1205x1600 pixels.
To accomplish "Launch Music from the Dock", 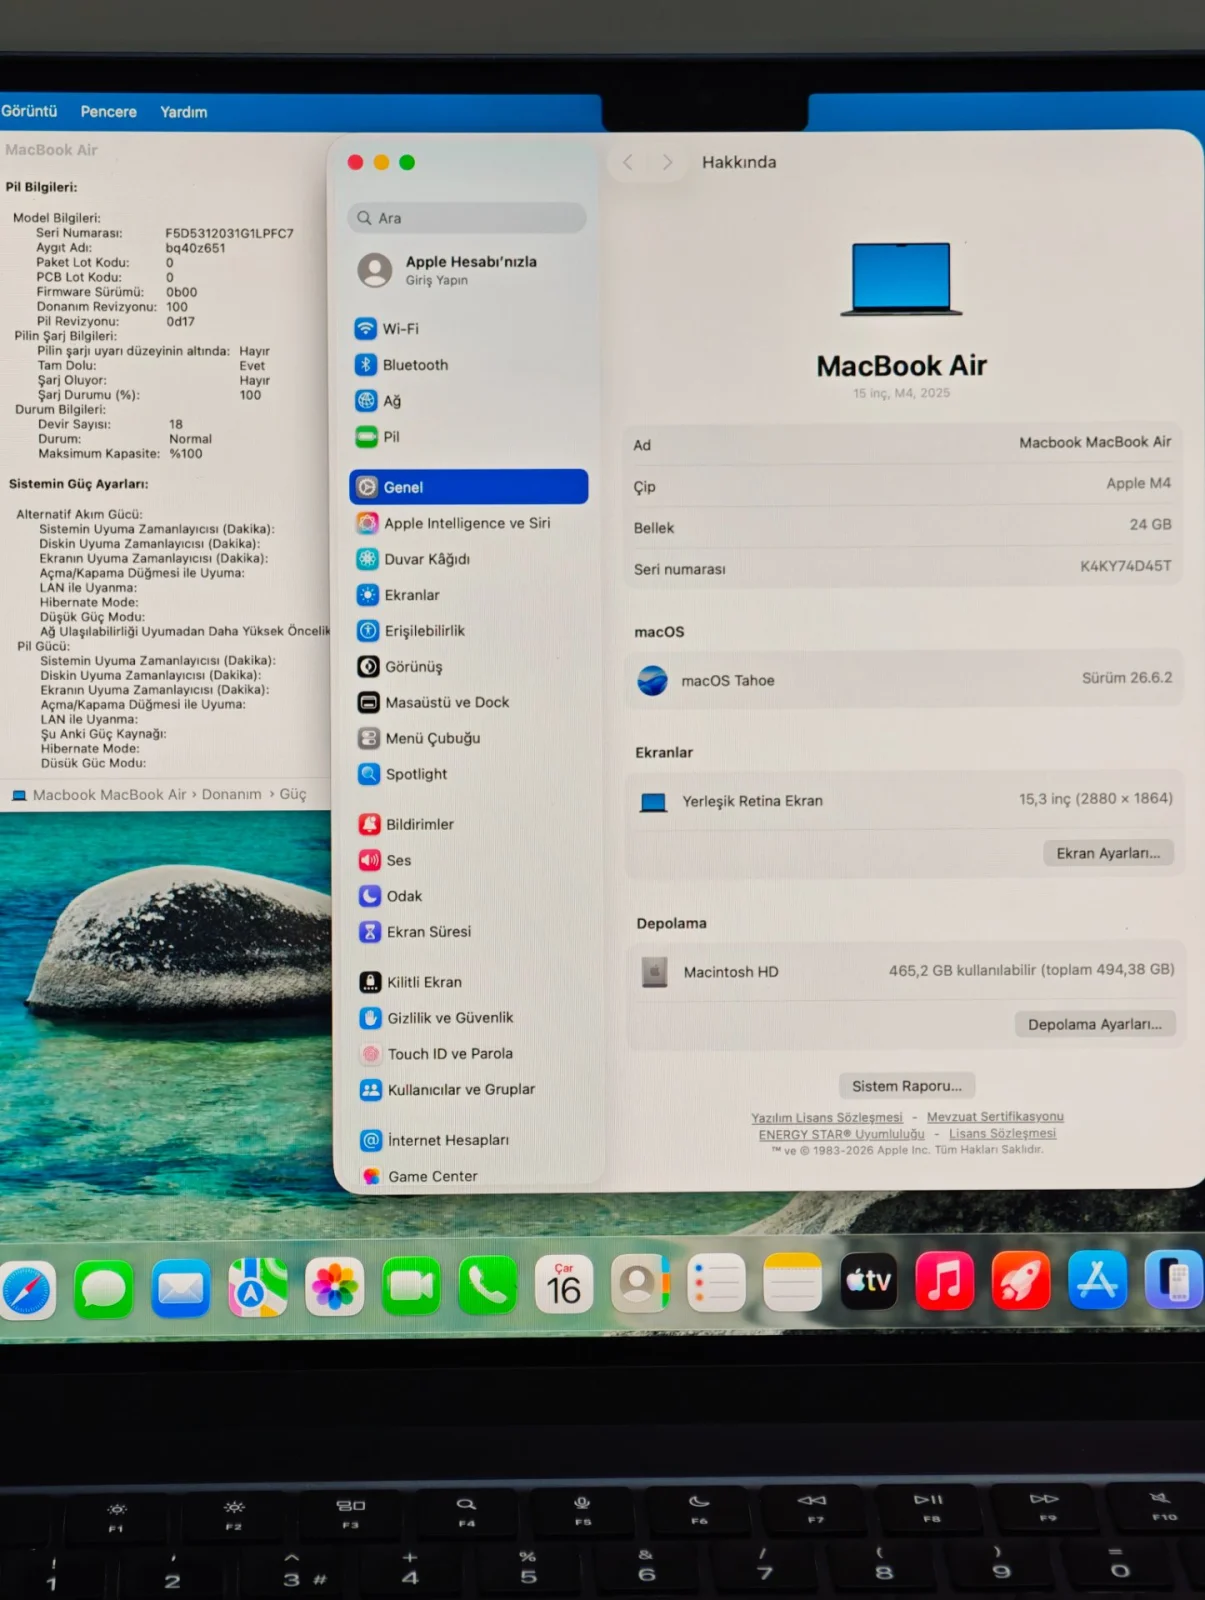I will 944,1280.
